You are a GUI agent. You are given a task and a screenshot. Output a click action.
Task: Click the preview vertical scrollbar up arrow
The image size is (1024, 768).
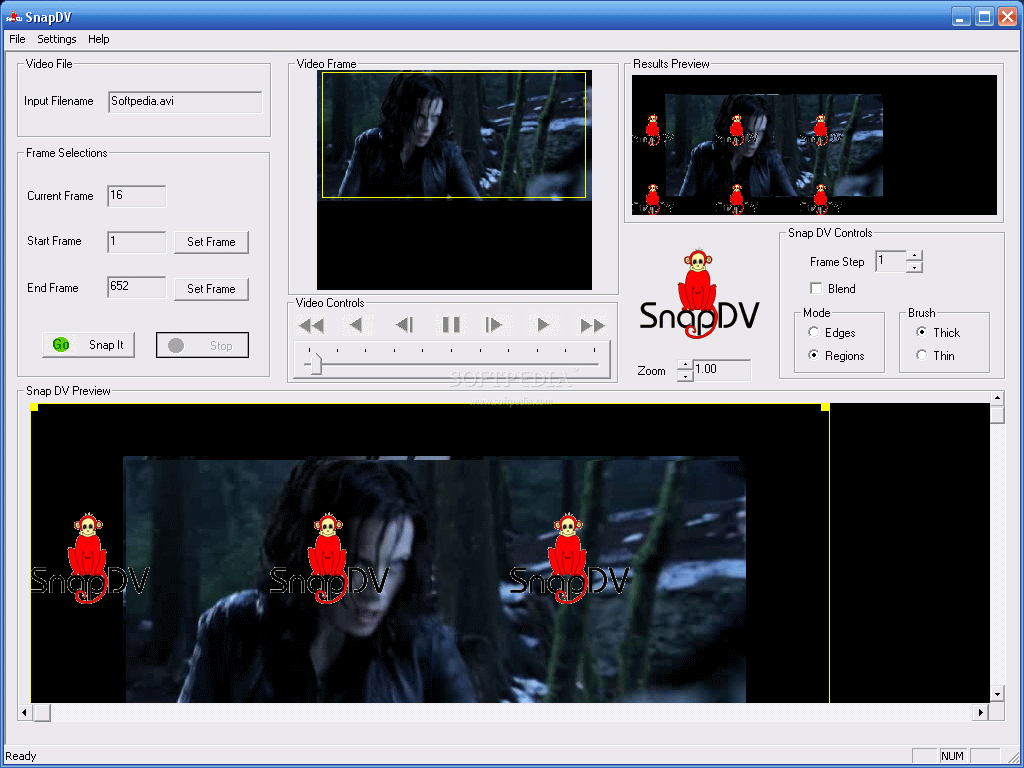point(997,398)
